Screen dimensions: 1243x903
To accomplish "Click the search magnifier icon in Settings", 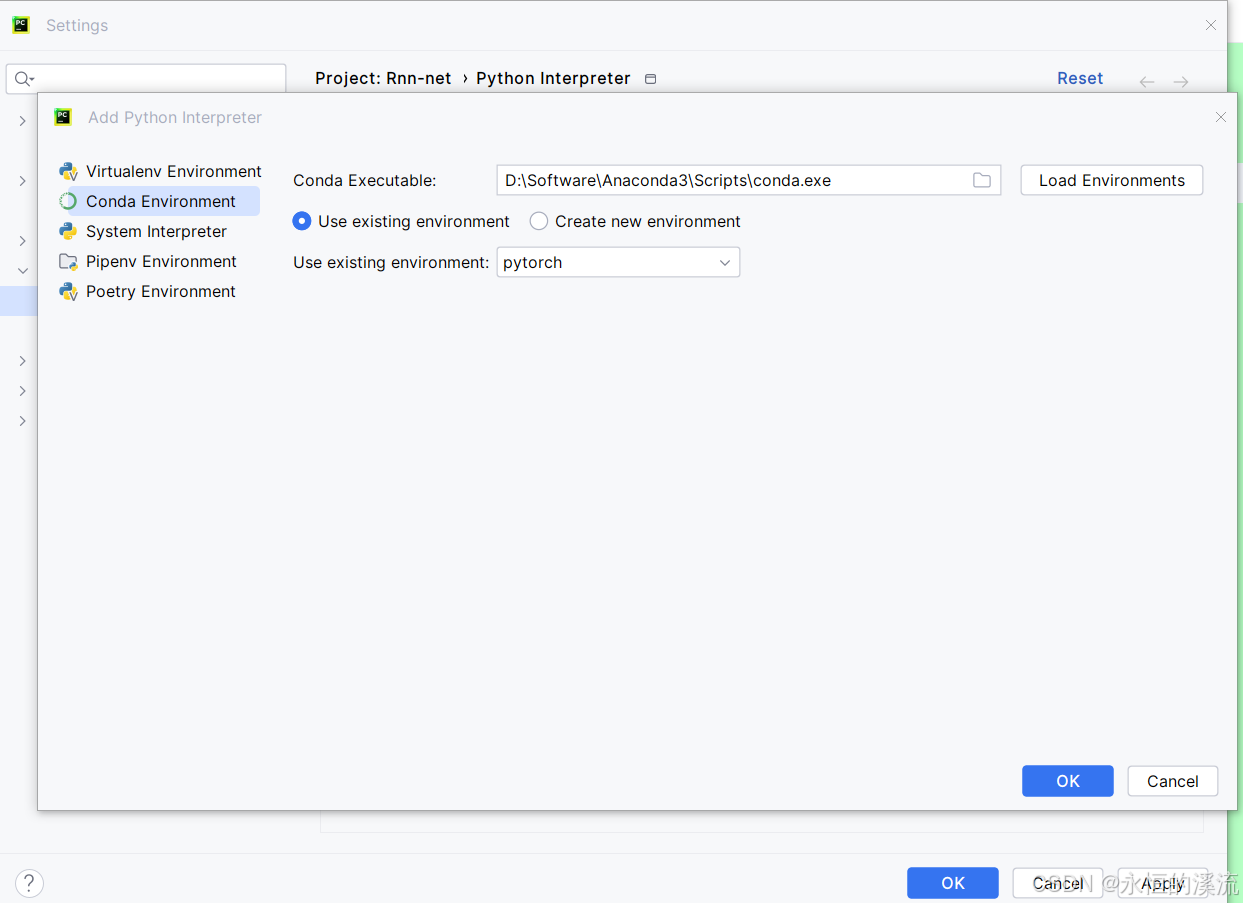I will pyautogui.click(x=24, y=79).
